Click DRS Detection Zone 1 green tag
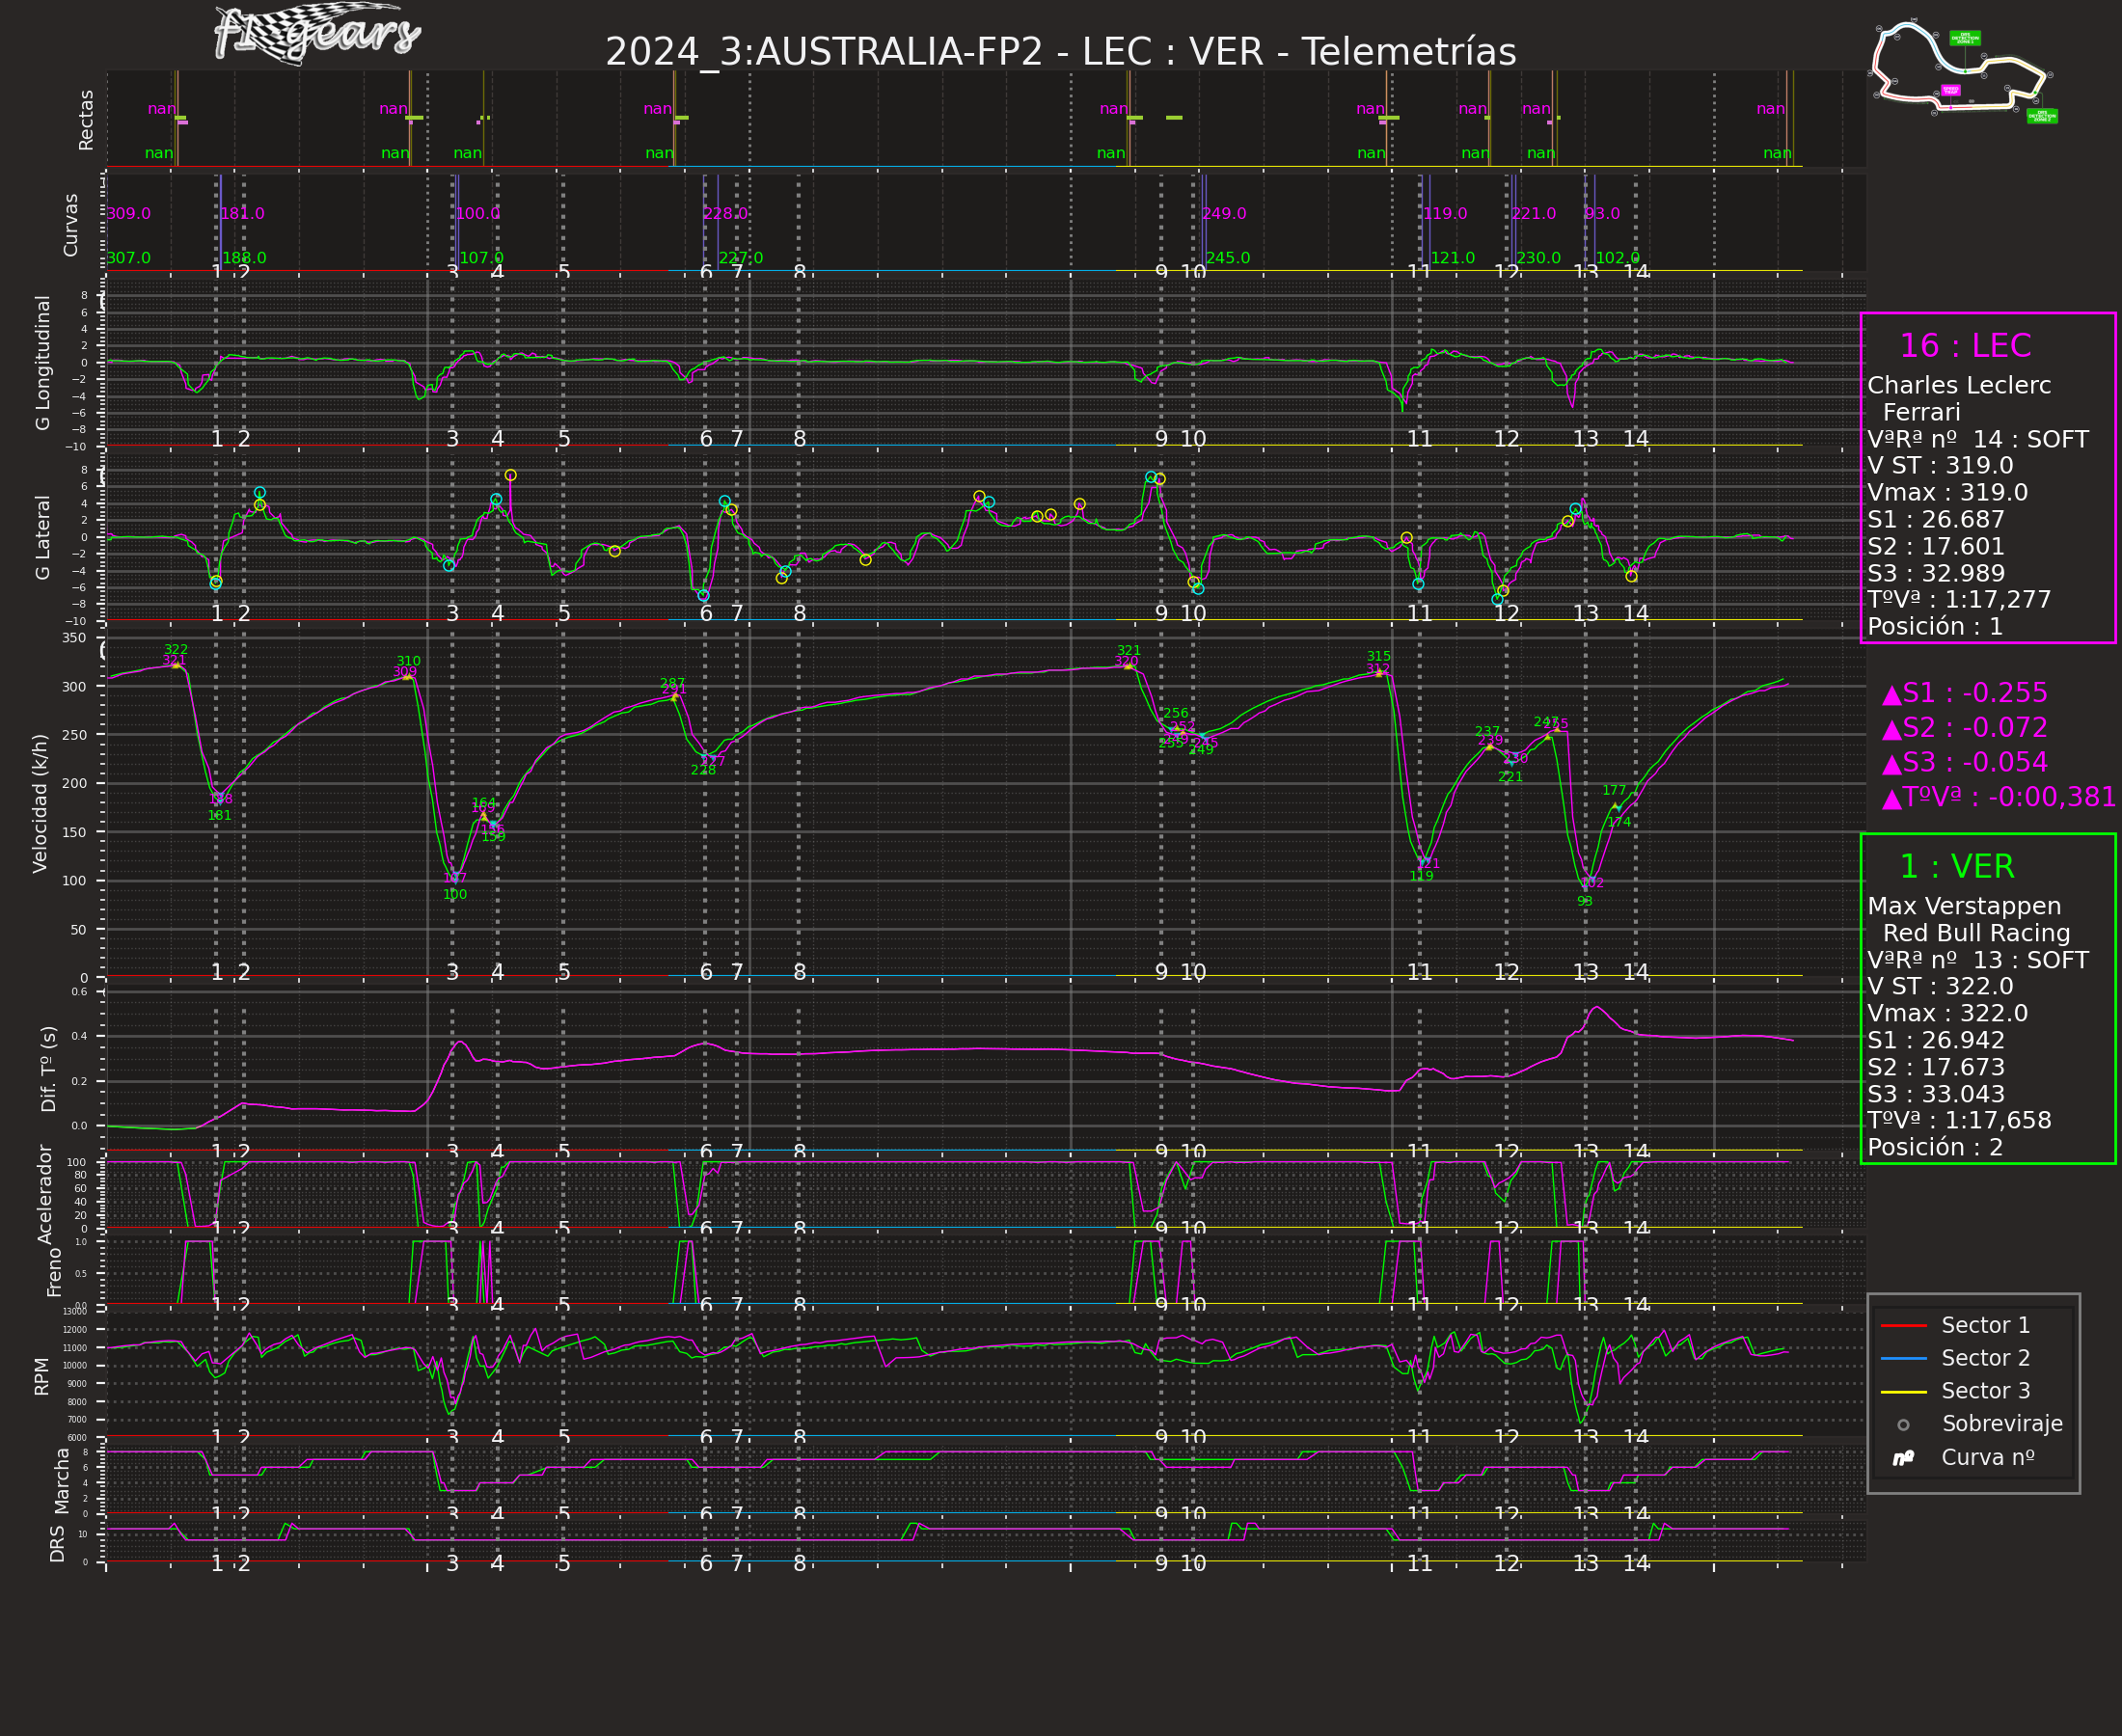This screenshot has height=1736, width=2122. [x=1965, y=38]
